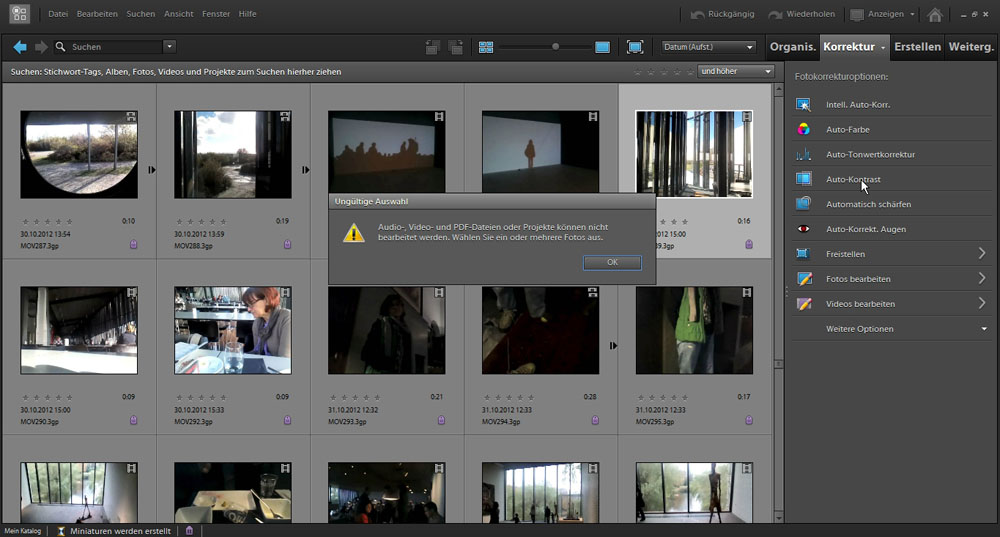Open the Anzeigen dropdown
The height and width of the screenshot is (537, 1000).
pos(883,14)
